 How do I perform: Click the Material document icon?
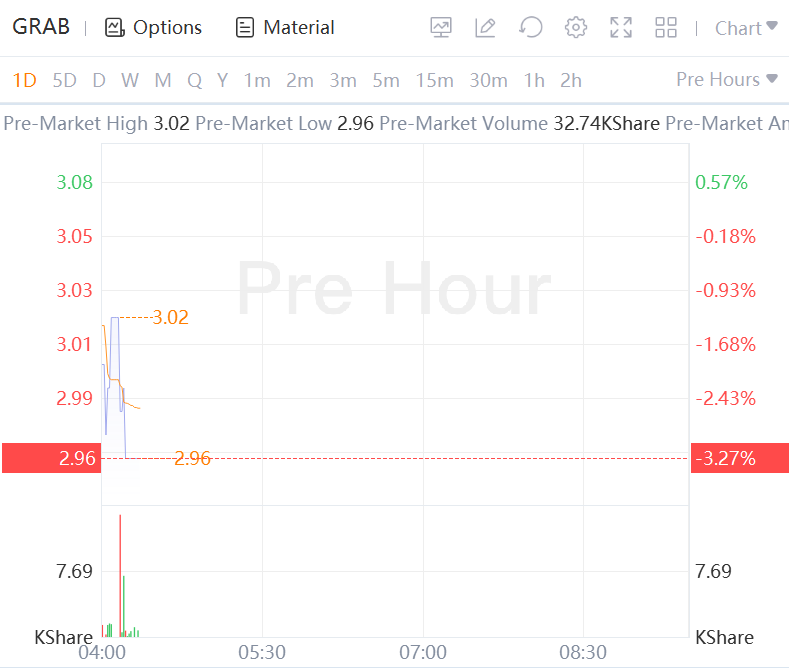[245, 28]
